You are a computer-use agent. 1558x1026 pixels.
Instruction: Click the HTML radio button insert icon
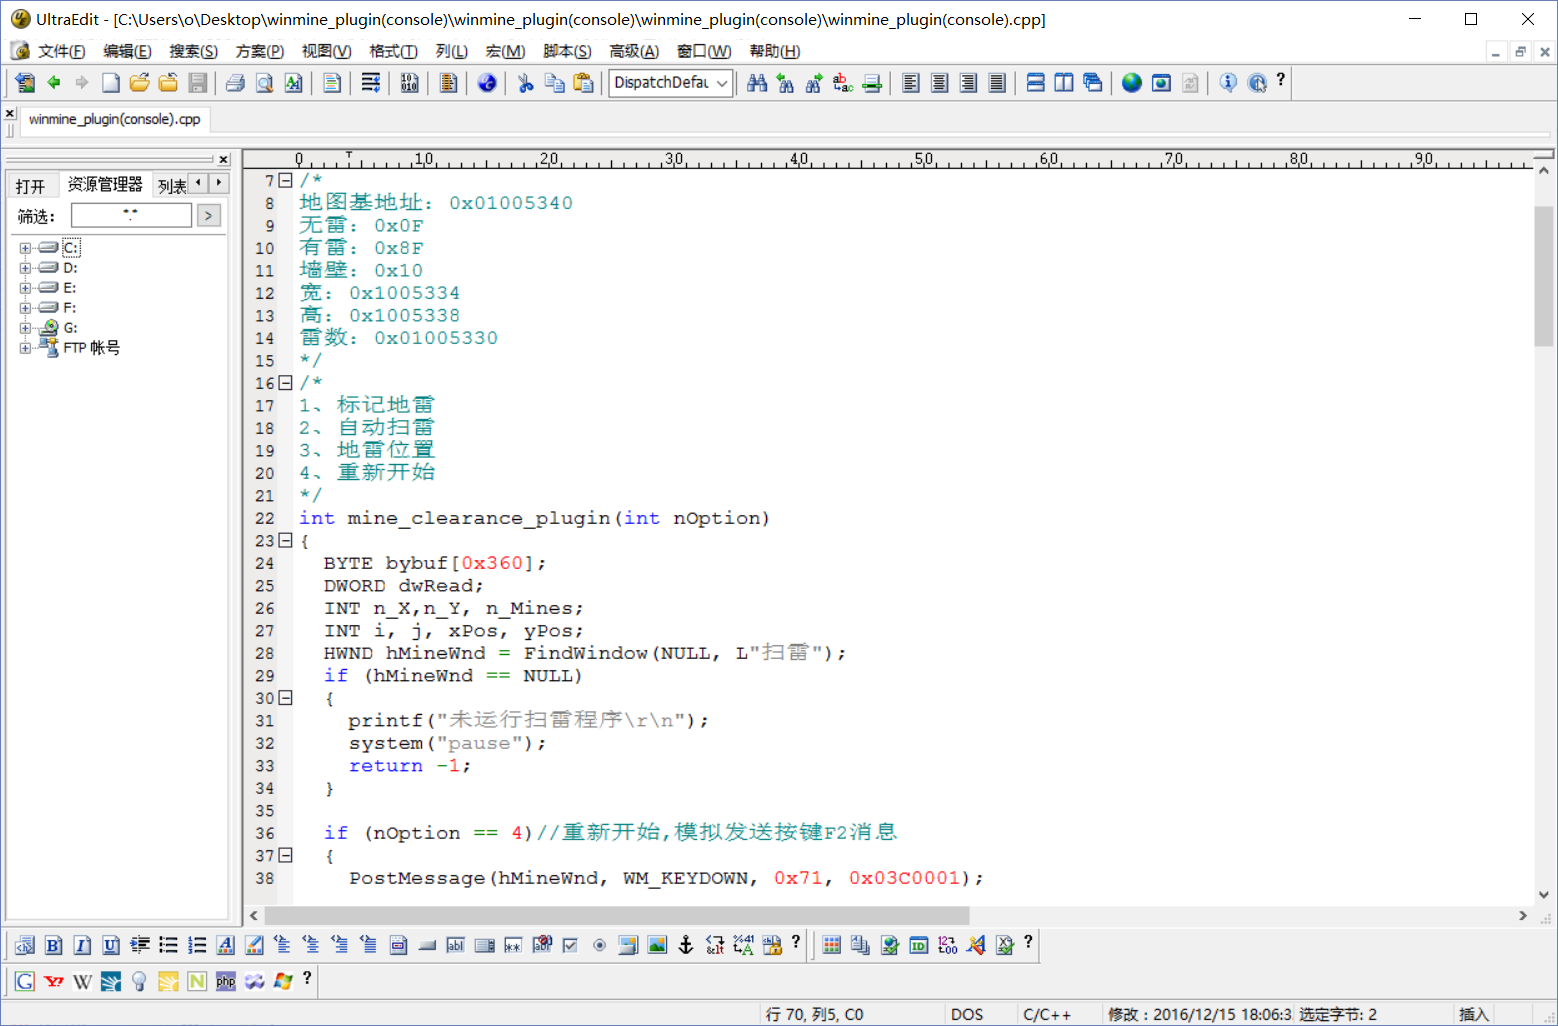click(x=599, y=945)
